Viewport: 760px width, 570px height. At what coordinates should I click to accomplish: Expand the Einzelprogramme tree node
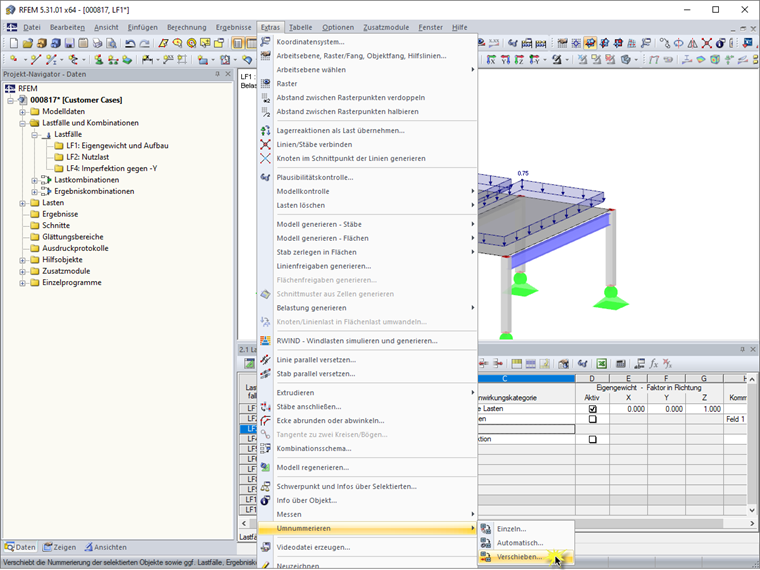pos(22,283)
